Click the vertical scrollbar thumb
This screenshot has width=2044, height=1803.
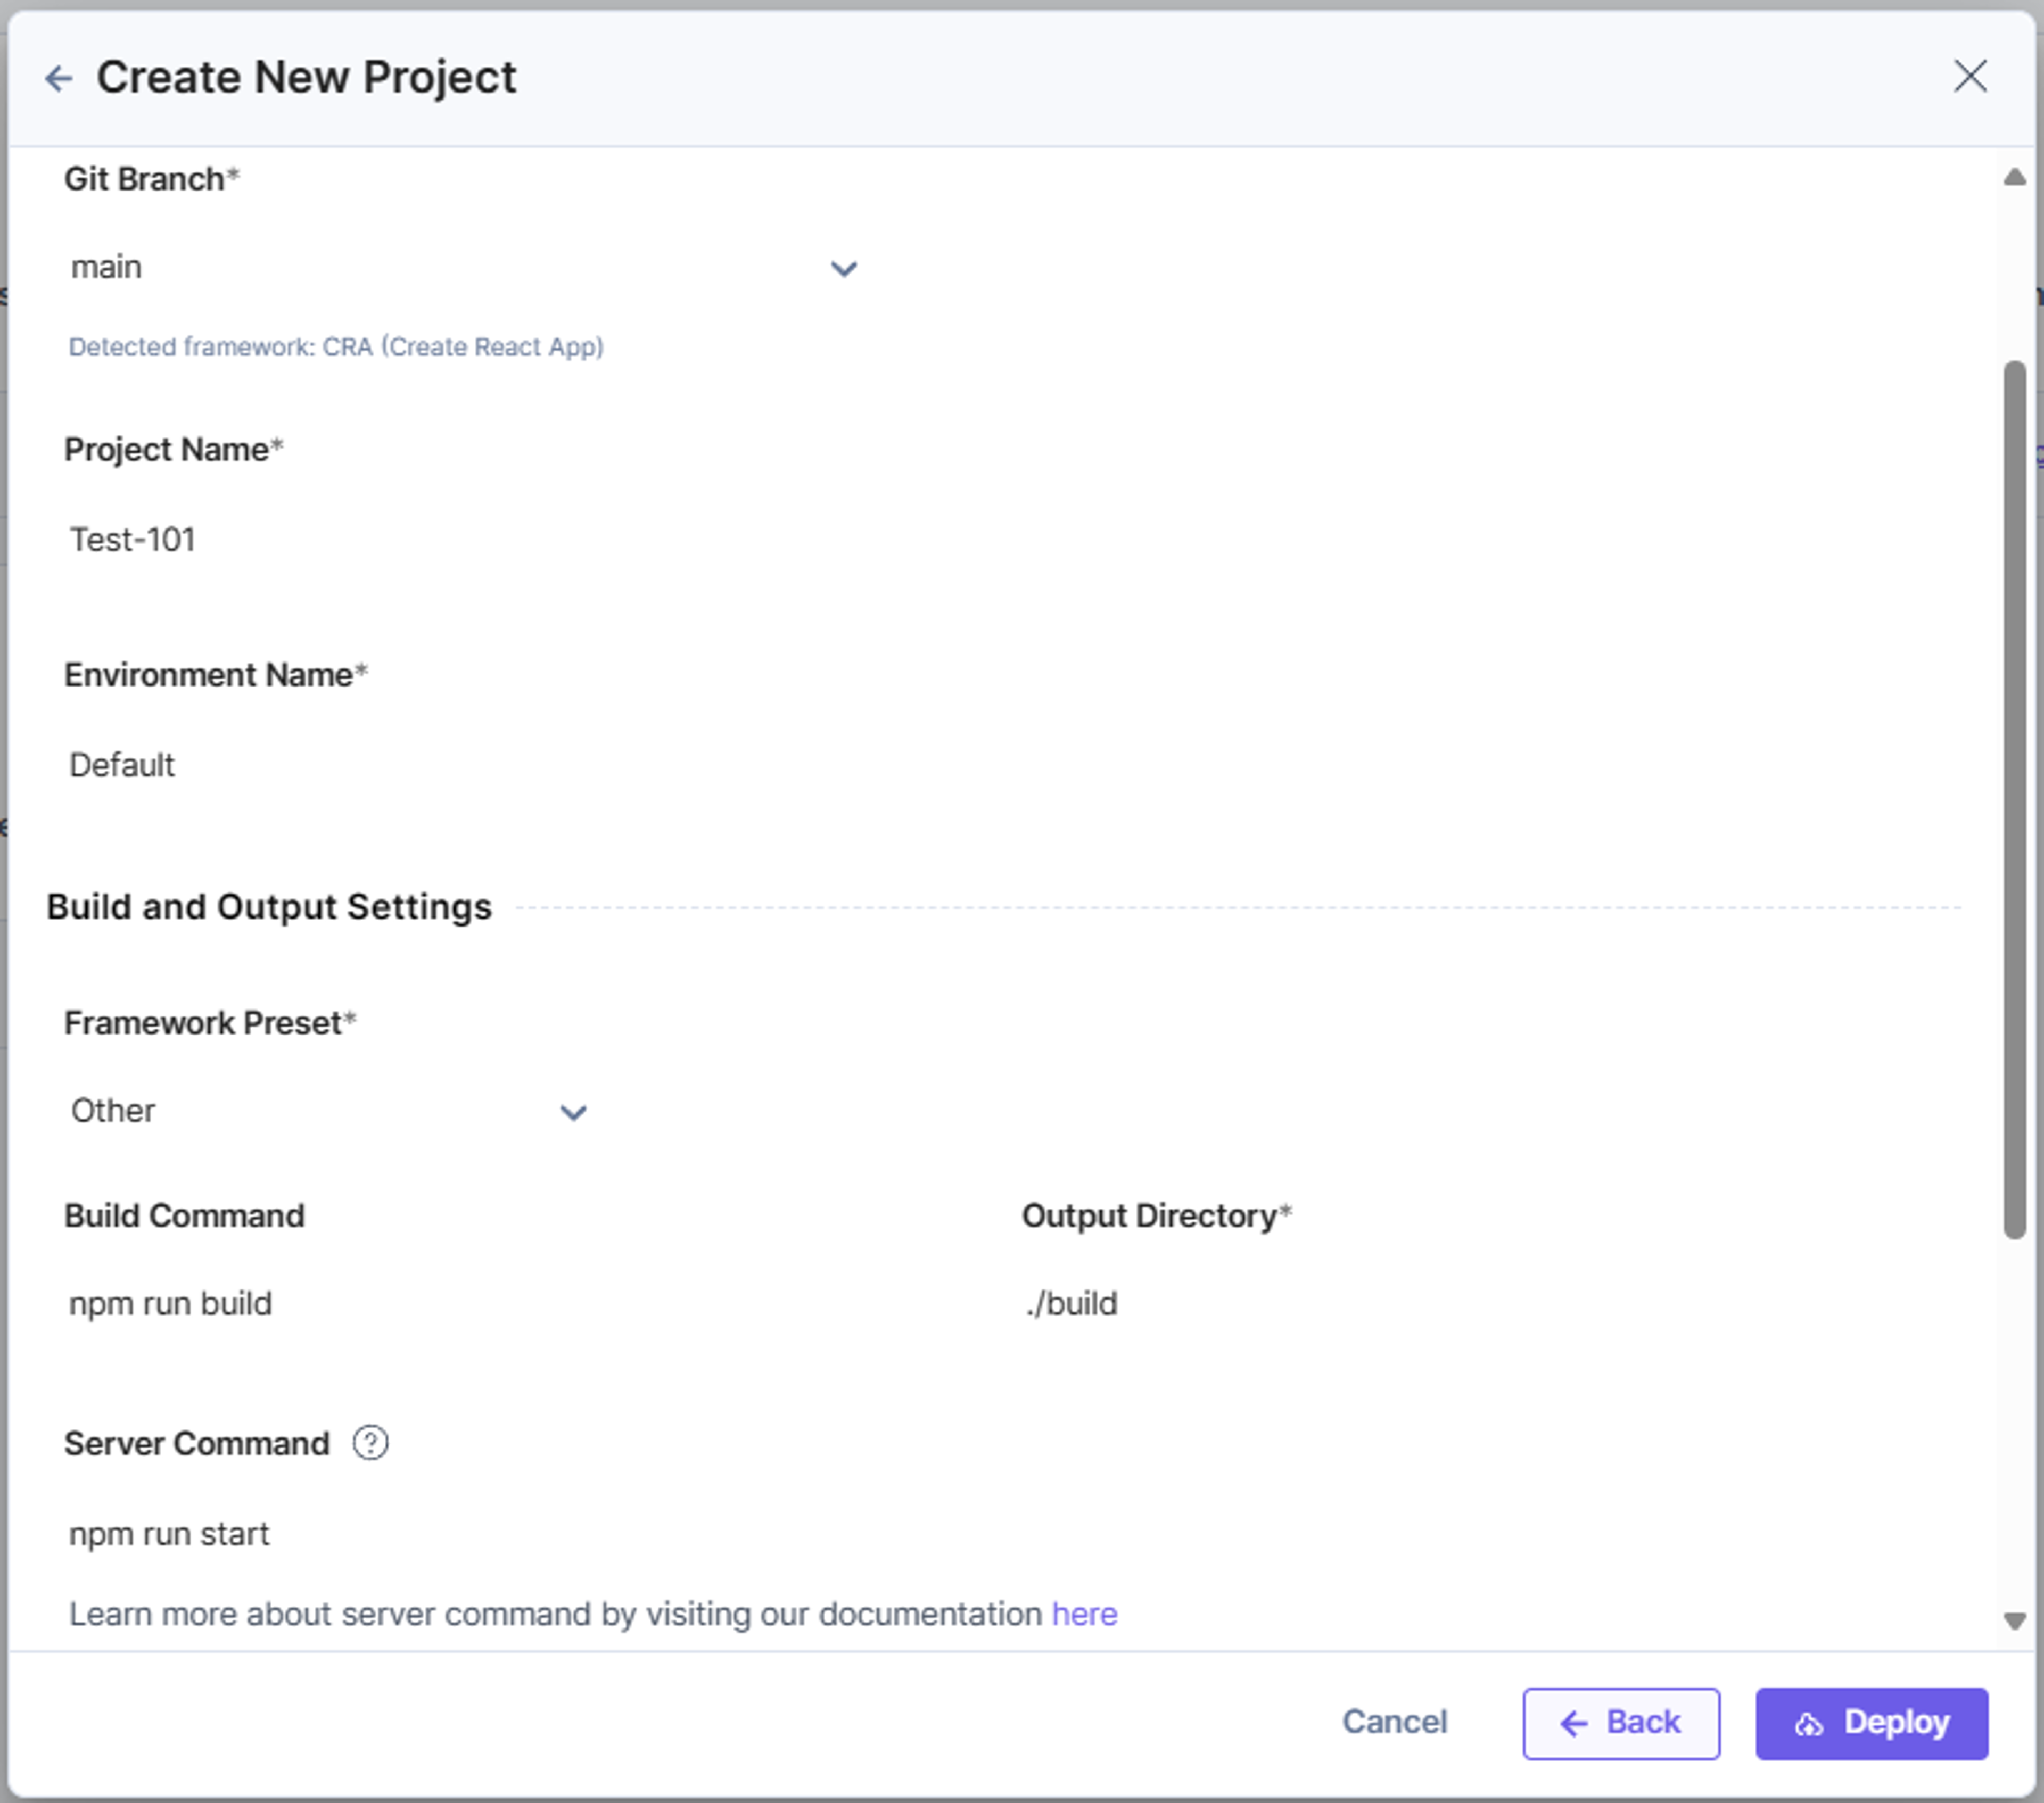(x=2015, y=800)
